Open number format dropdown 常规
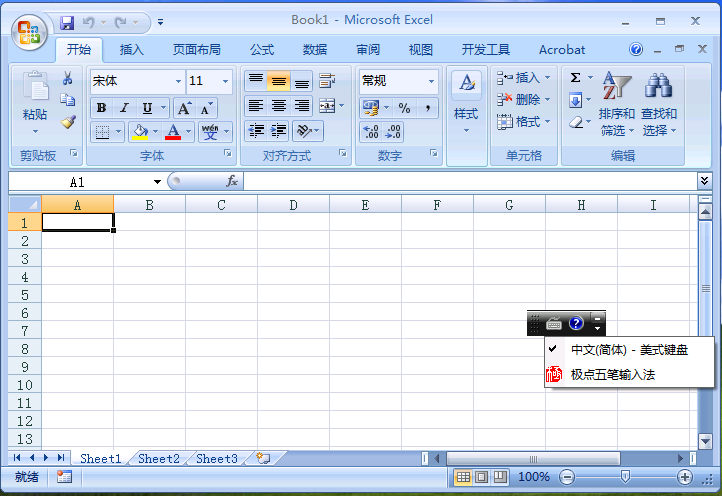This screenshot has width=722, height=496. click(x=431, y=82)
